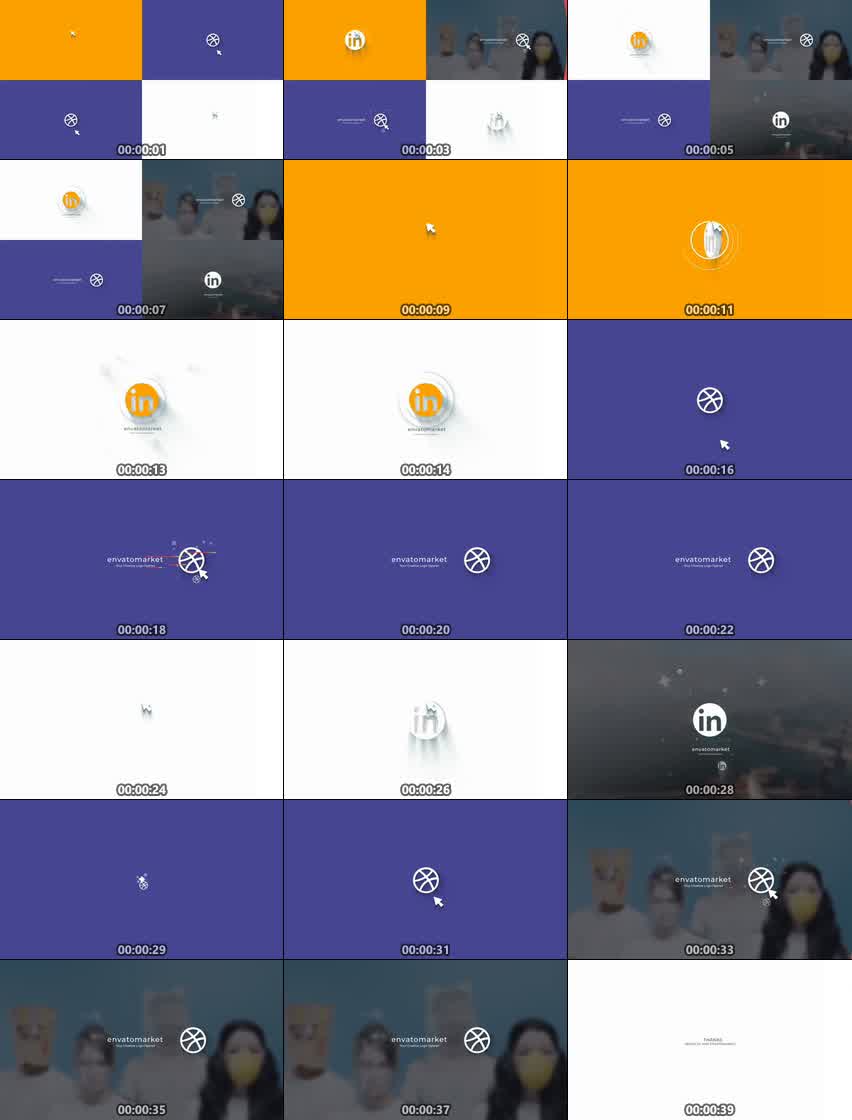Open the final white frame stamped 00:00:39

point(710,1040)
